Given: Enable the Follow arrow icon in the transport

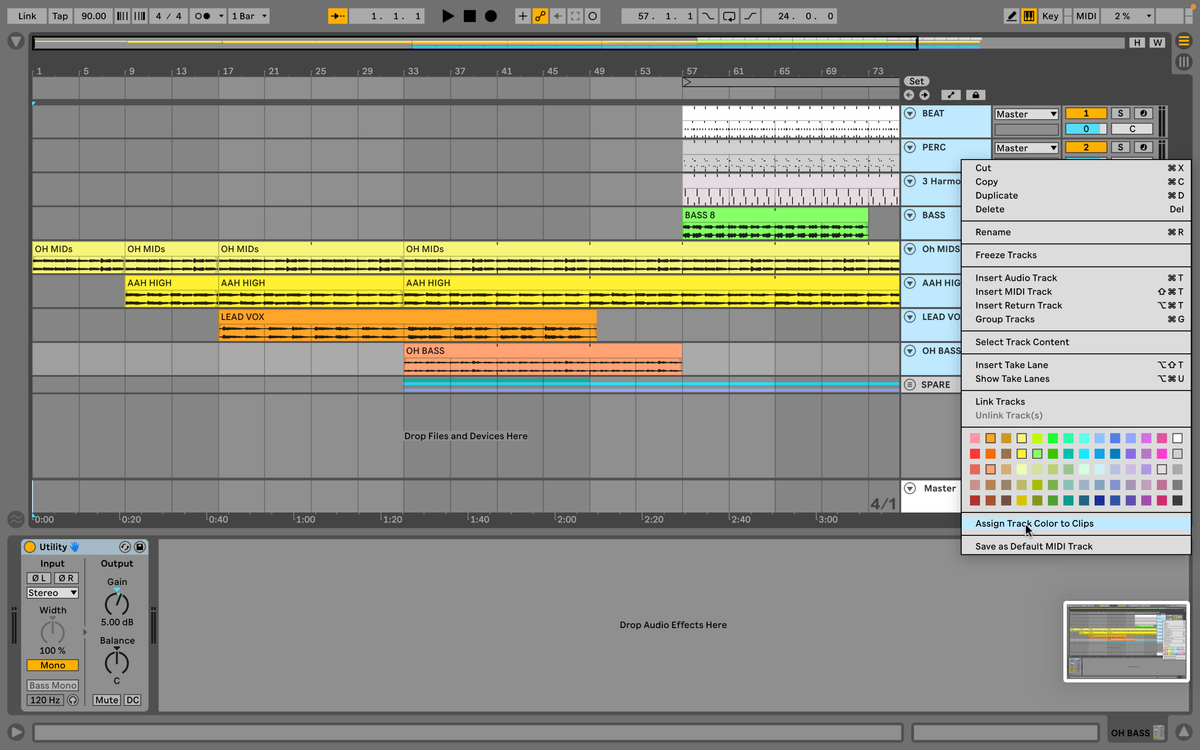Looking at the screenshot, I should [x=336, y=16].
